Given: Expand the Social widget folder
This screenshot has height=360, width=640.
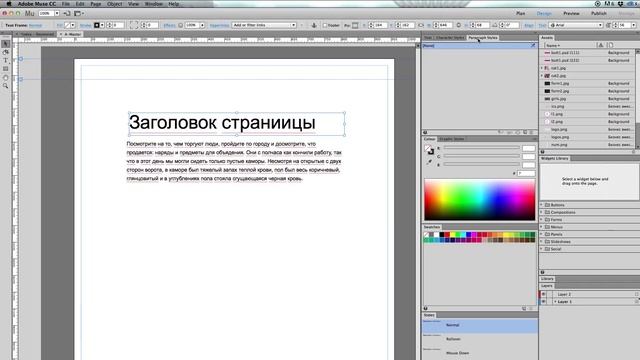Looking at the screenshot, I should coord(542,249).
